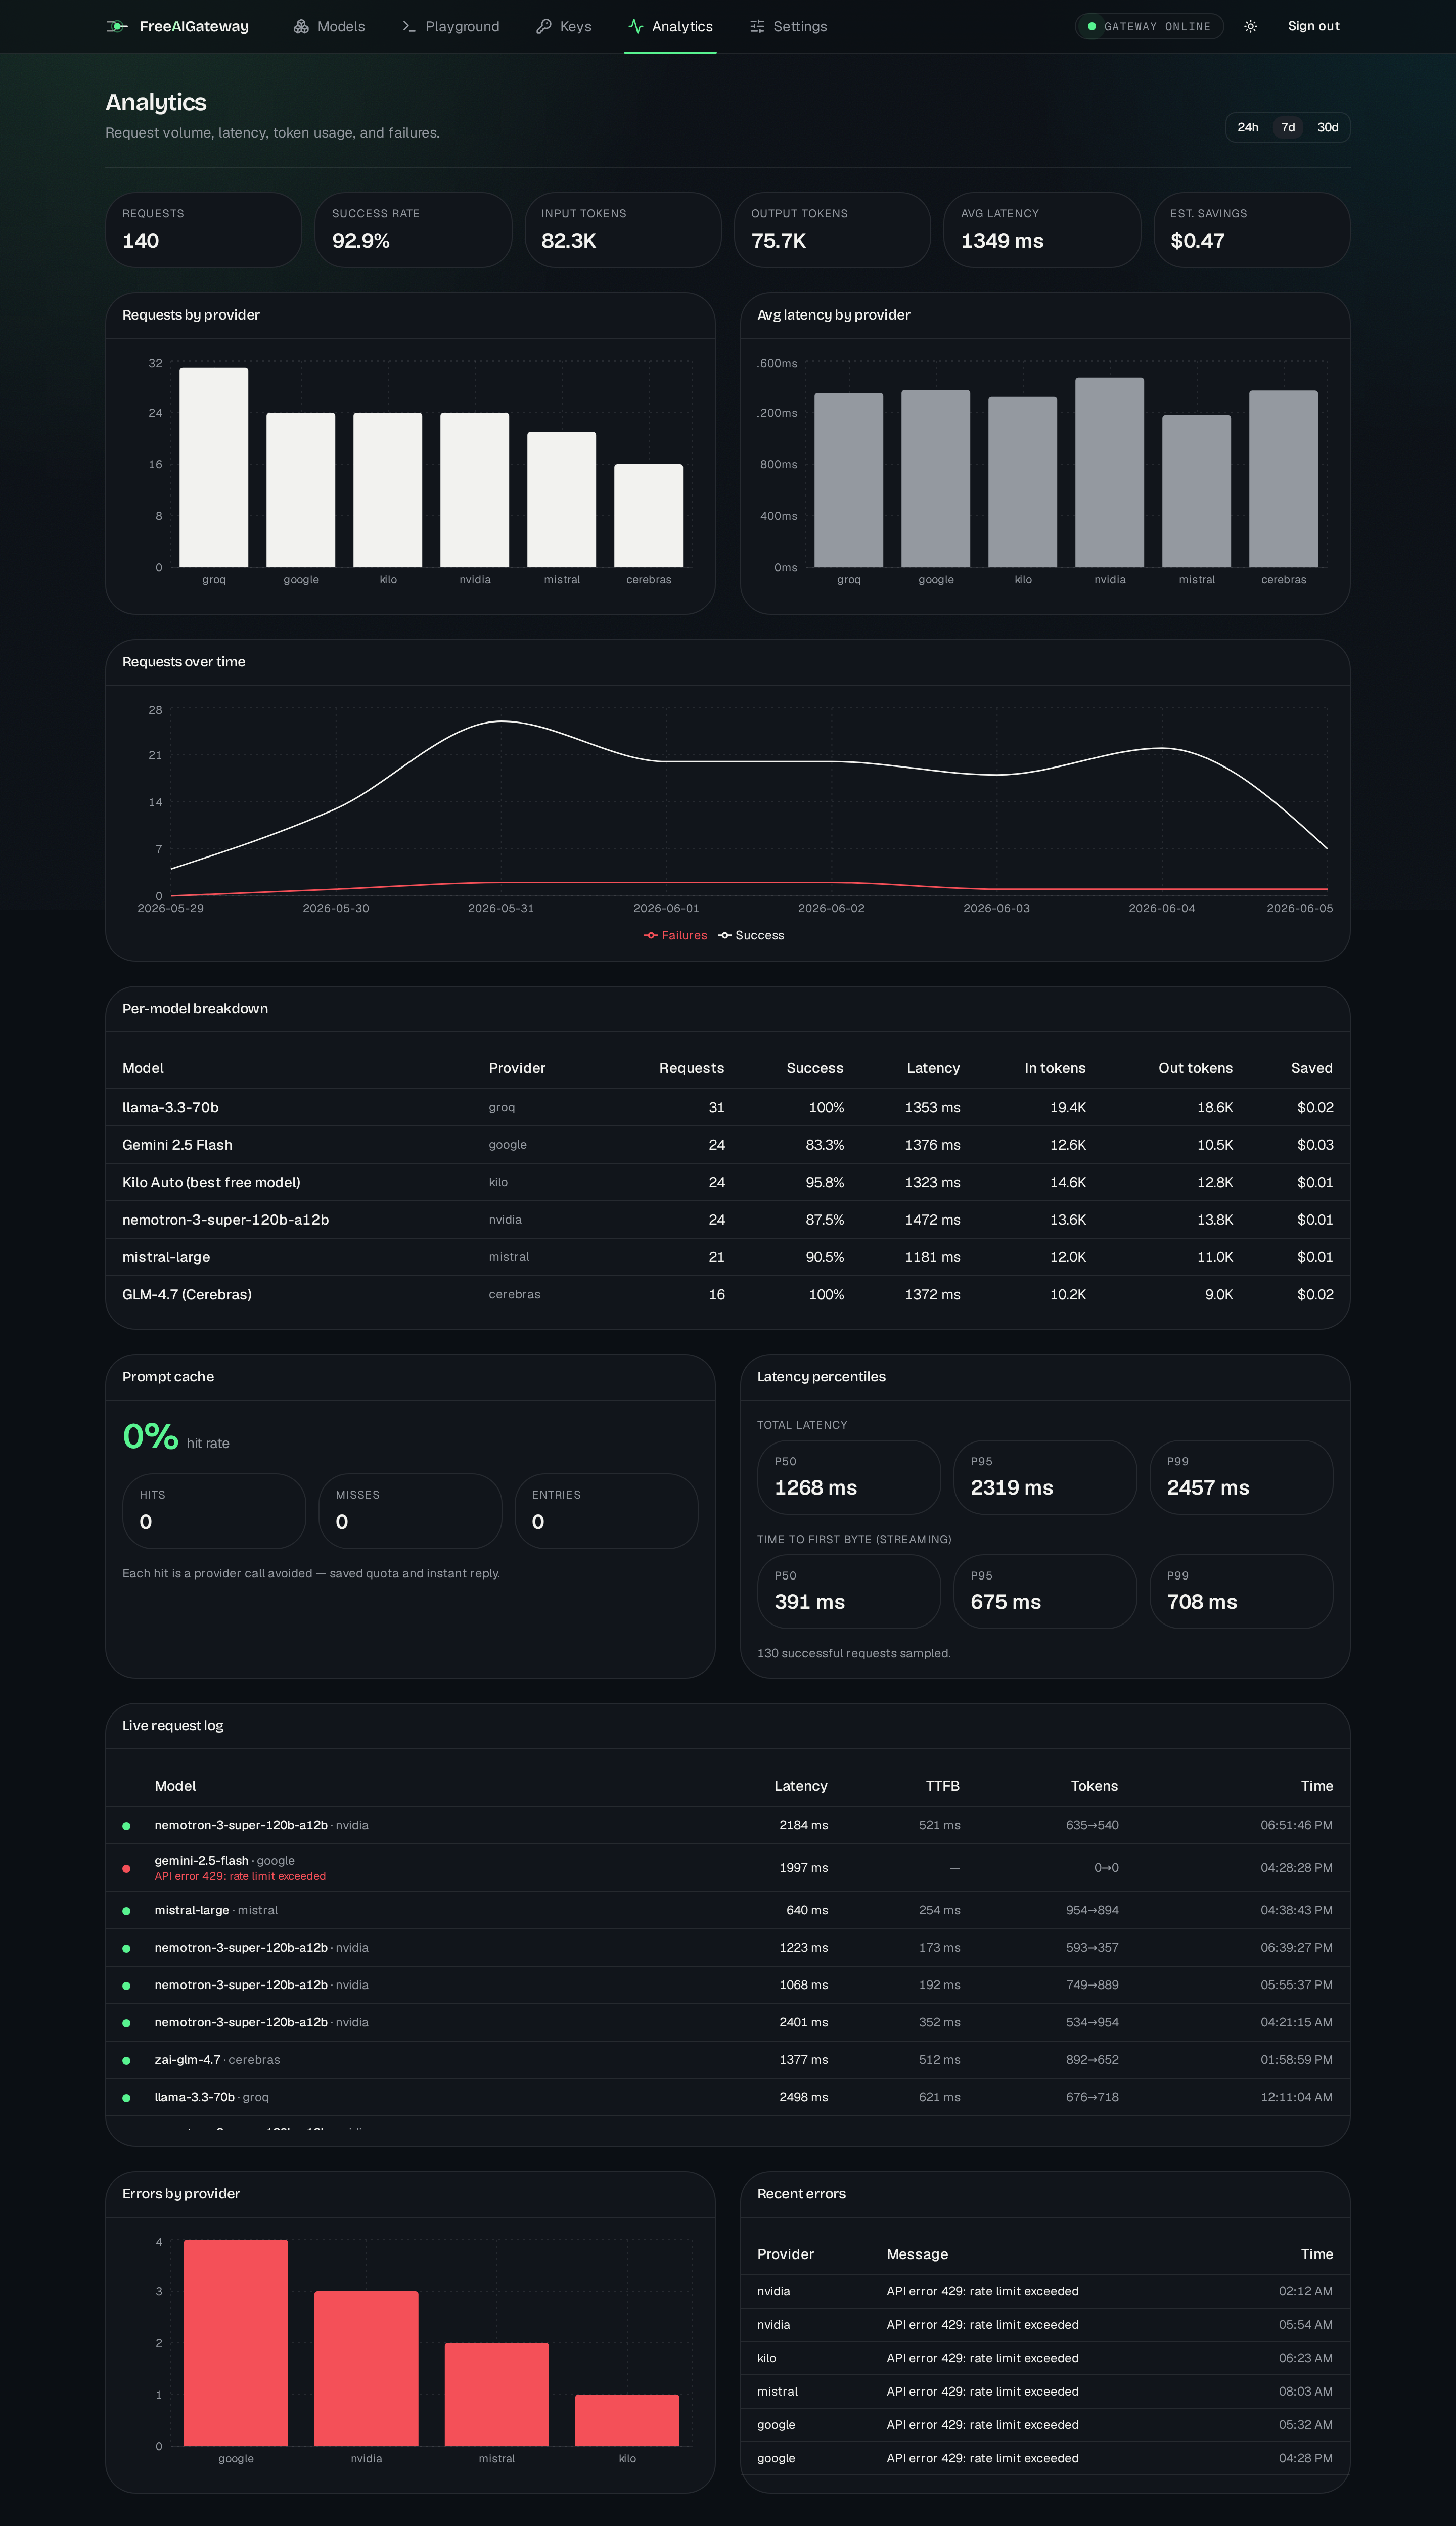
Task: Open the Playground tab
Action: [450, 26]
